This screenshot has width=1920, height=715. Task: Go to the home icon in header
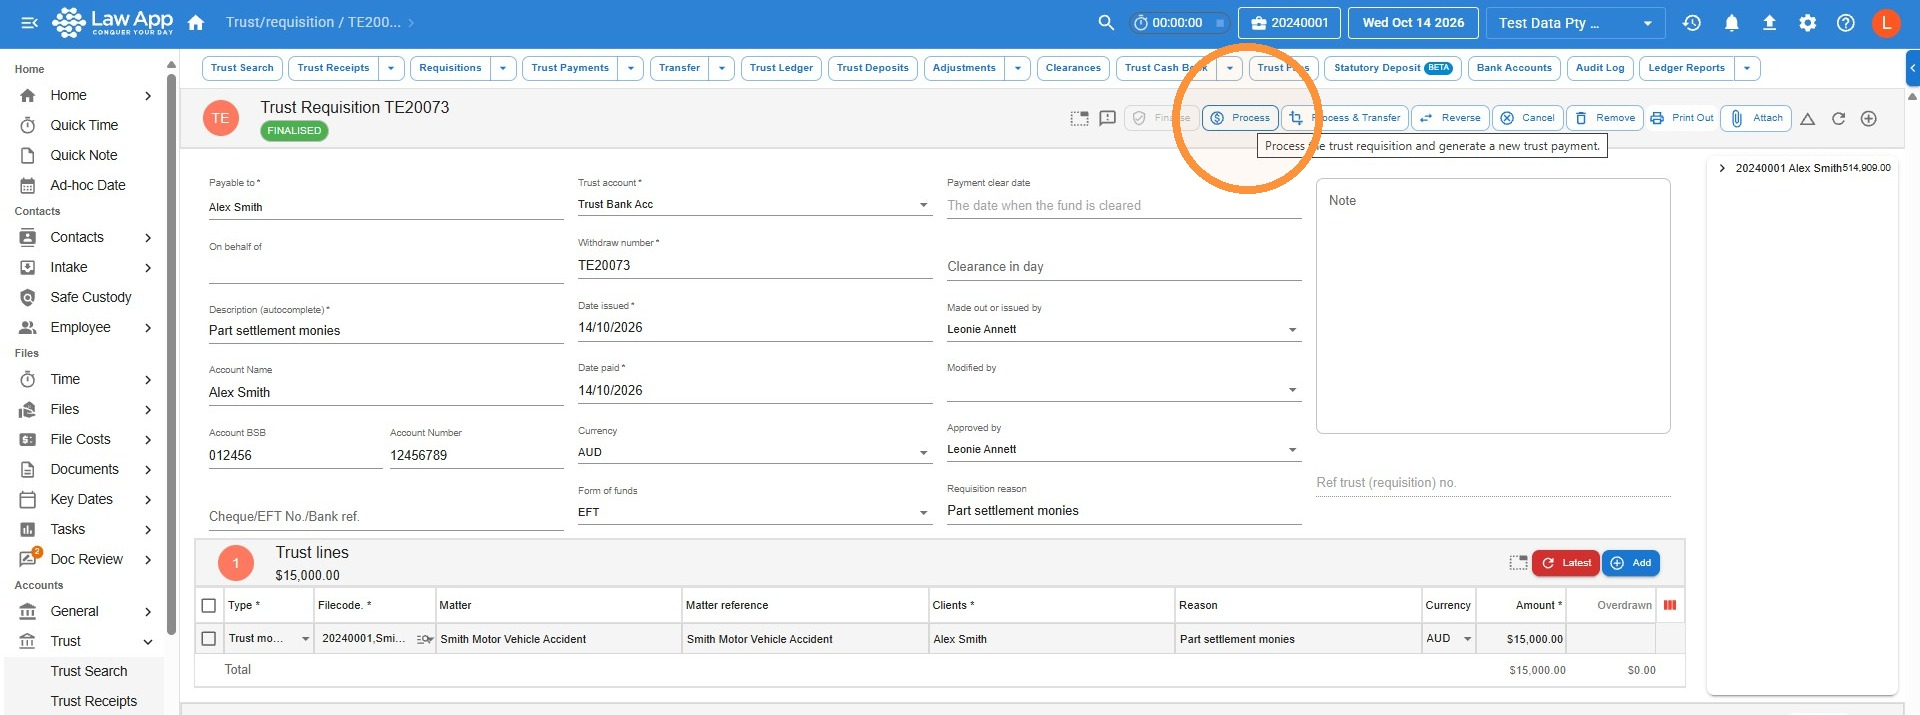[196, 22]
